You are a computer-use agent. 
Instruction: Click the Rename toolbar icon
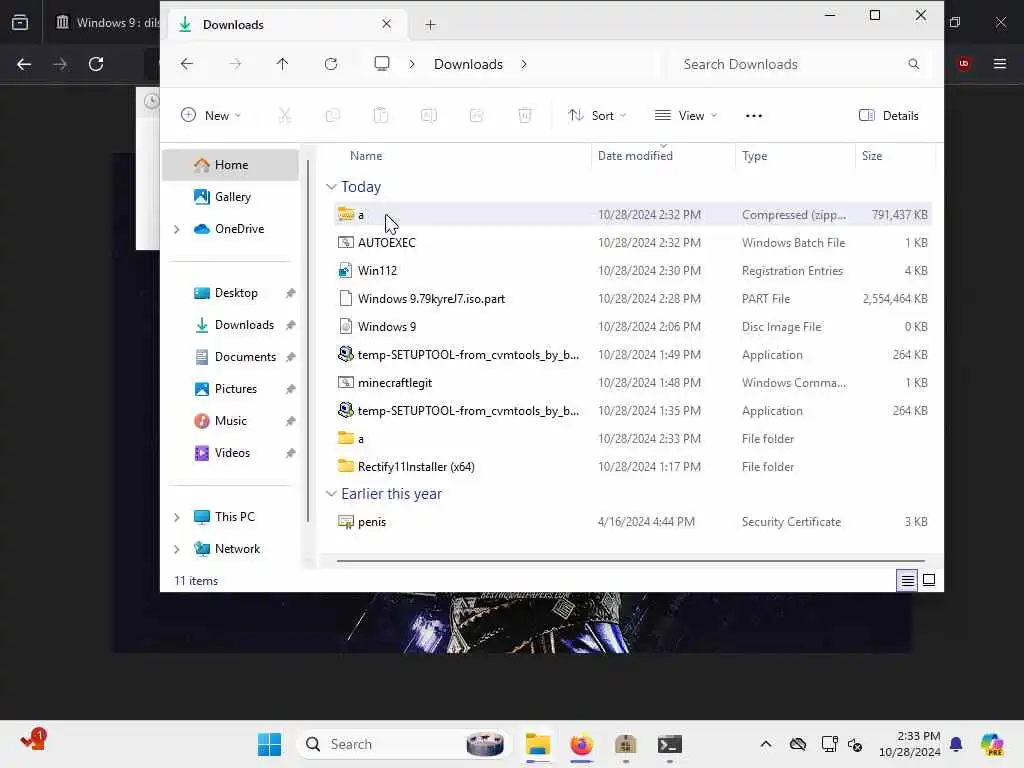[429, 116]
